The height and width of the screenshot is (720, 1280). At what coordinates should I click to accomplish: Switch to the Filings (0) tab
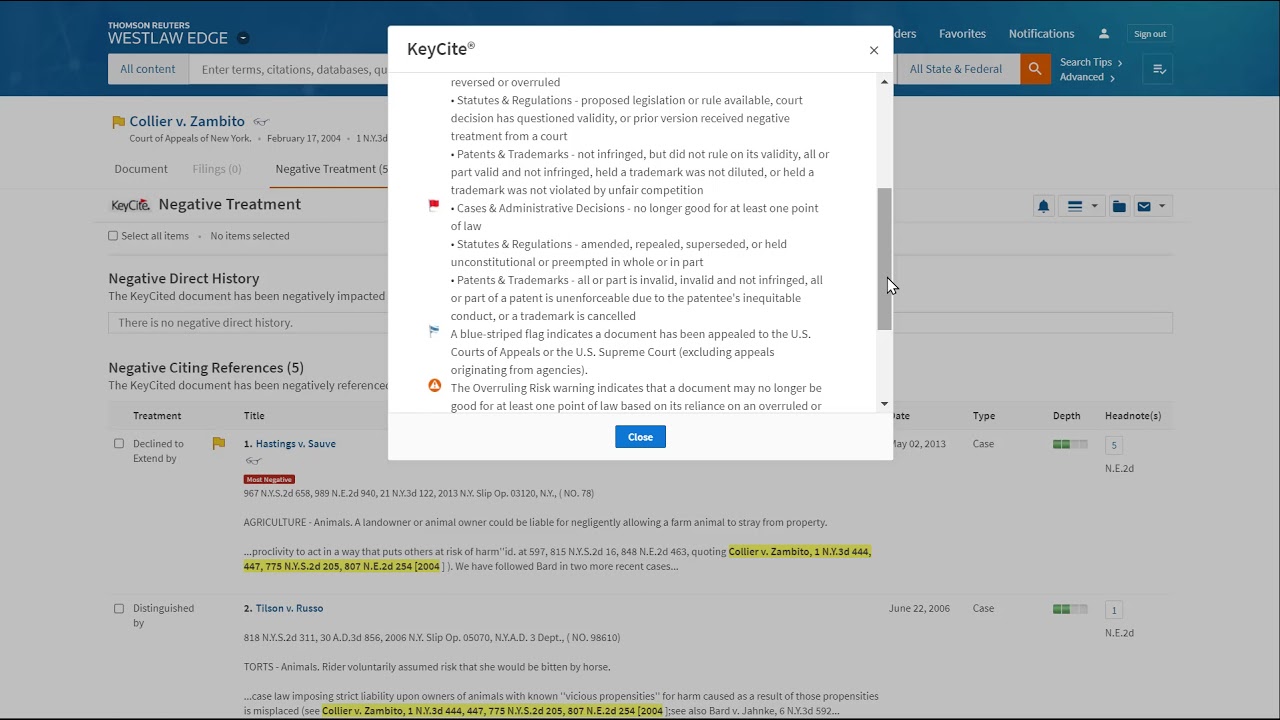click(x=217, y=169)
